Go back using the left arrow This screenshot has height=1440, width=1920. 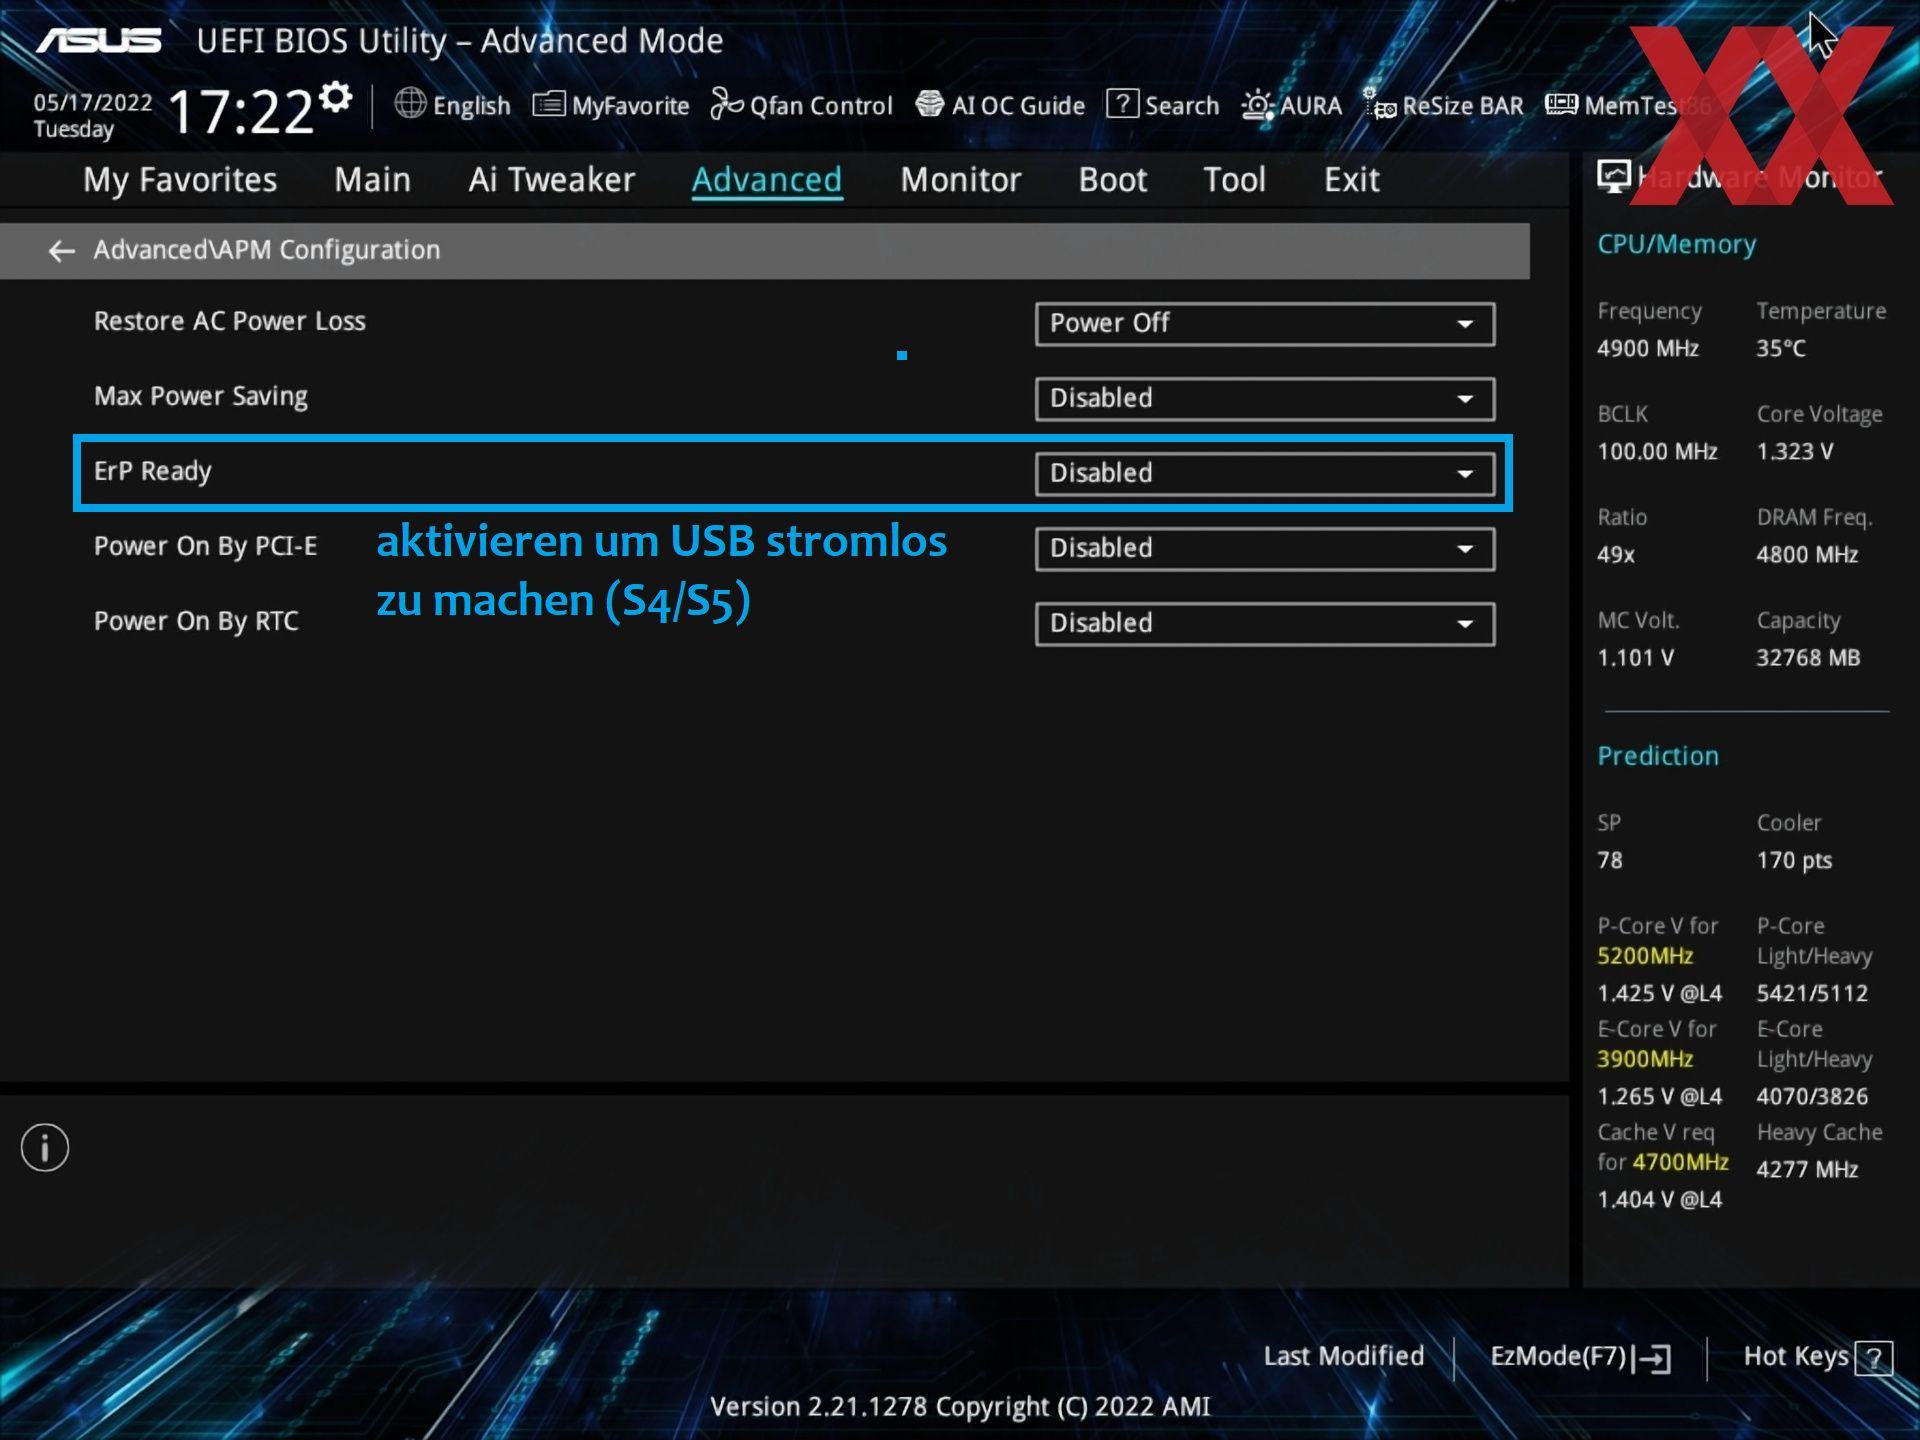point(62,250)
